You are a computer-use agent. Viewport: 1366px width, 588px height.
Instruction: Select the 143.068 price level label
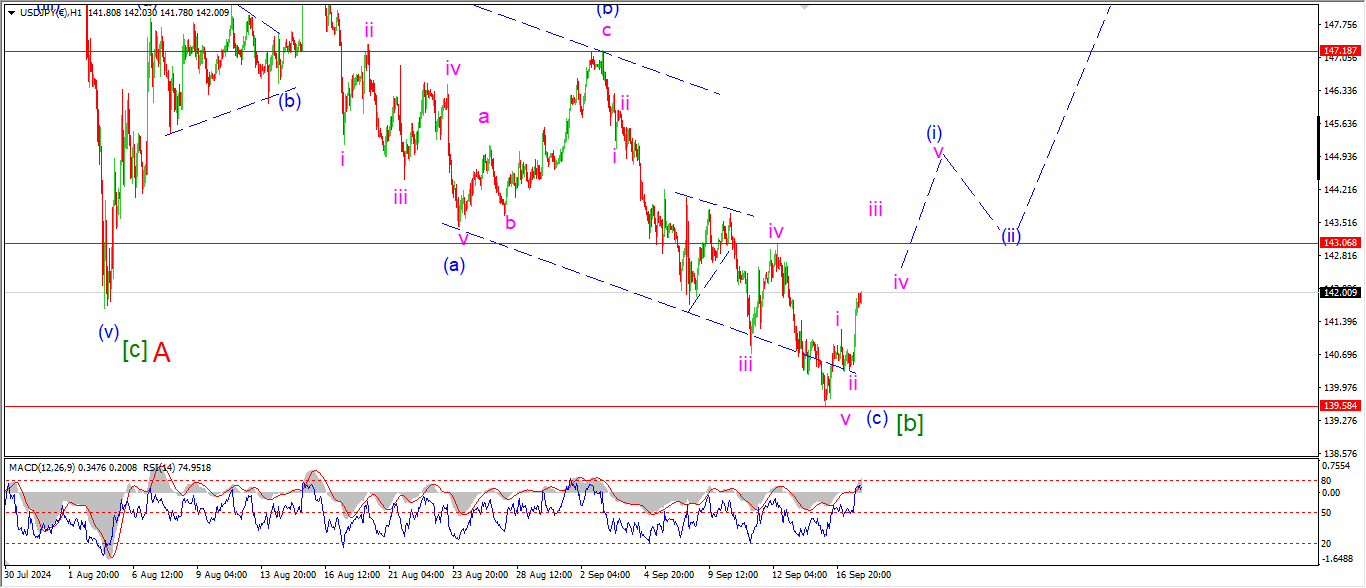click(x=1337, y=243)
